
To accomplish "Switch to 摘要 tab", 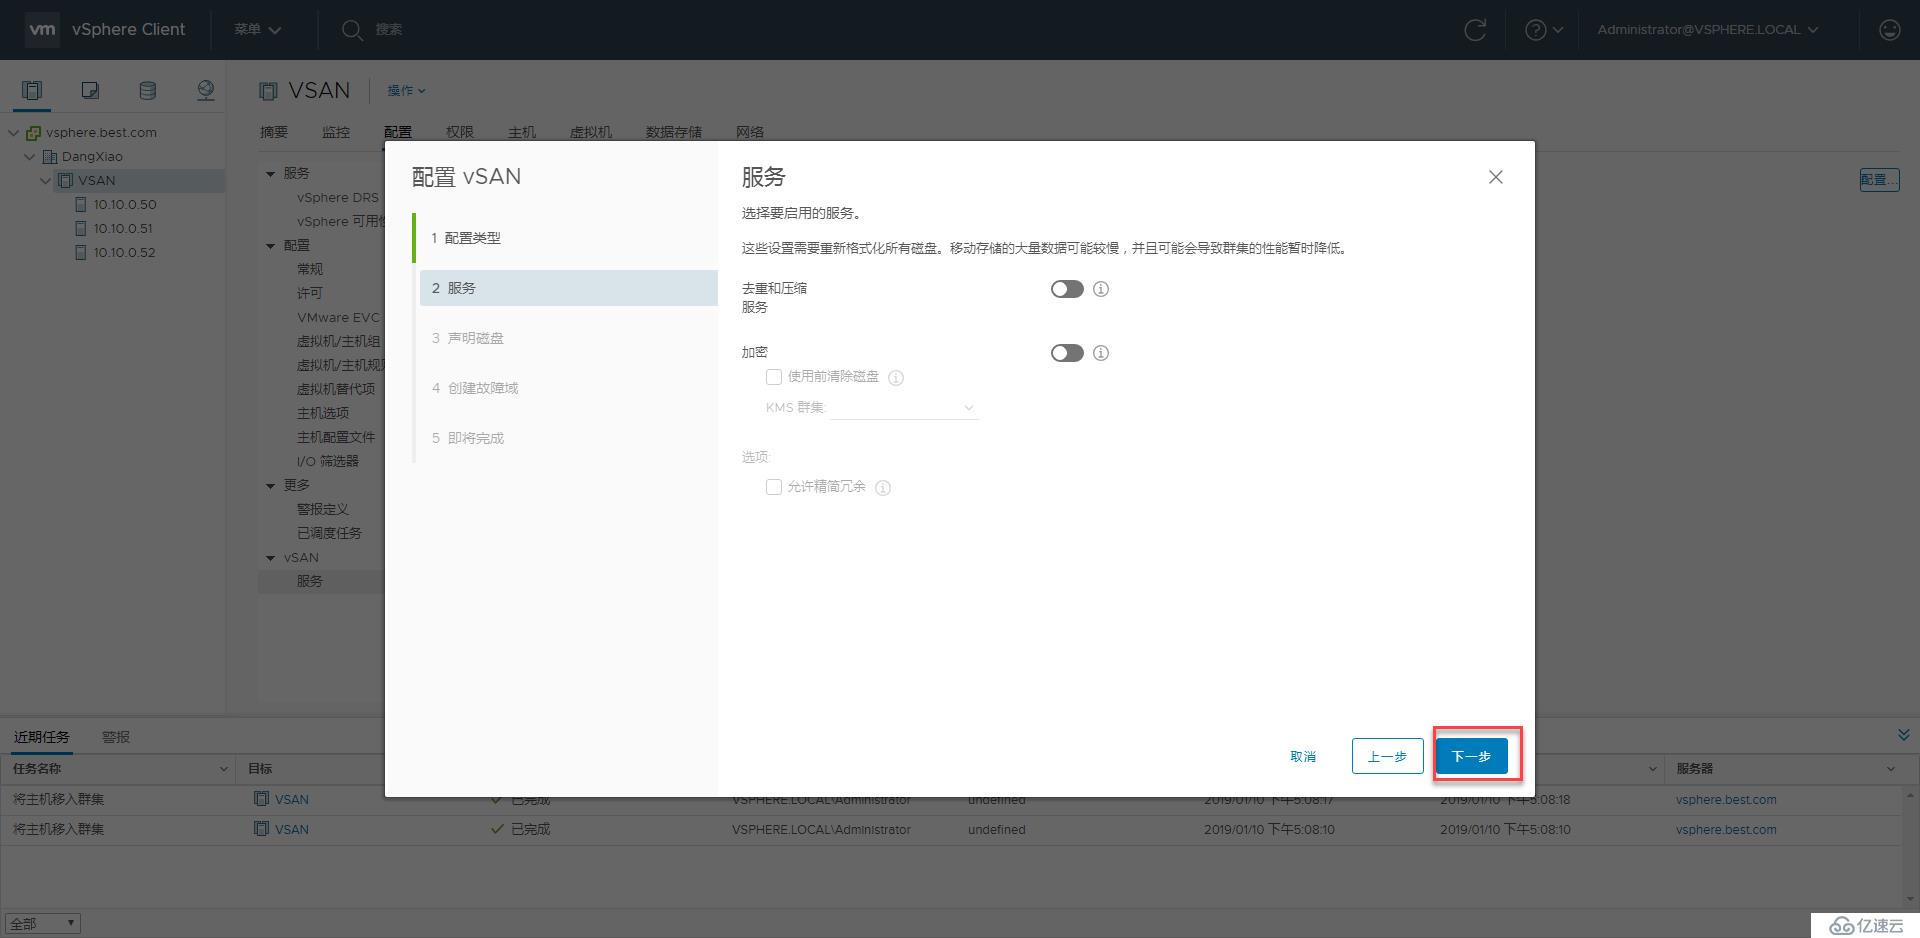I will pyautogui.click(x=274, y=132).
